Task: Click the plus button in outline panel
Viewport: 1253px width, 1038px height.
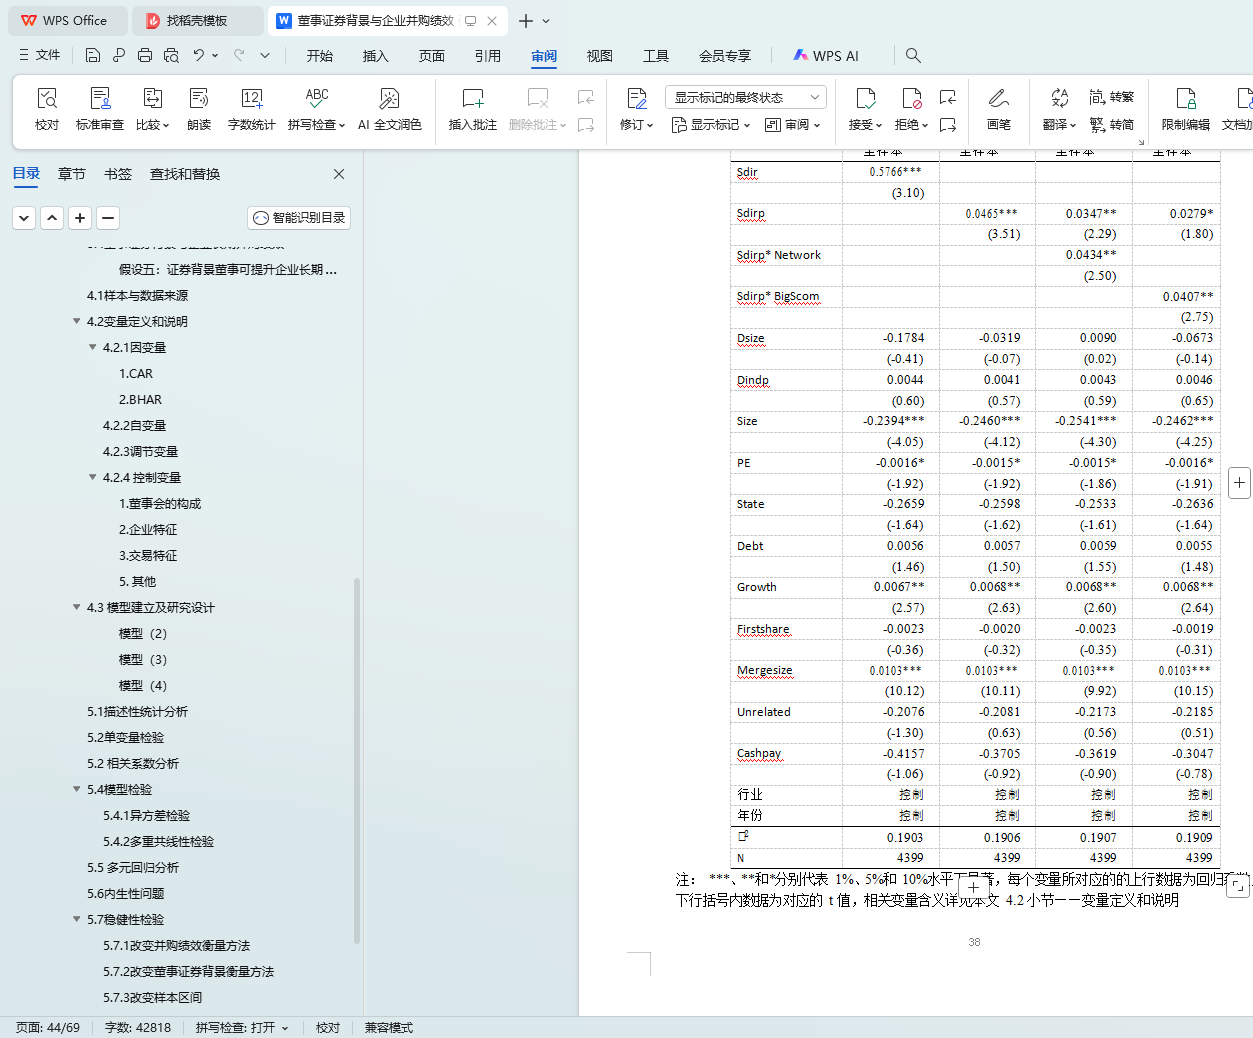Action: [80, 217]
